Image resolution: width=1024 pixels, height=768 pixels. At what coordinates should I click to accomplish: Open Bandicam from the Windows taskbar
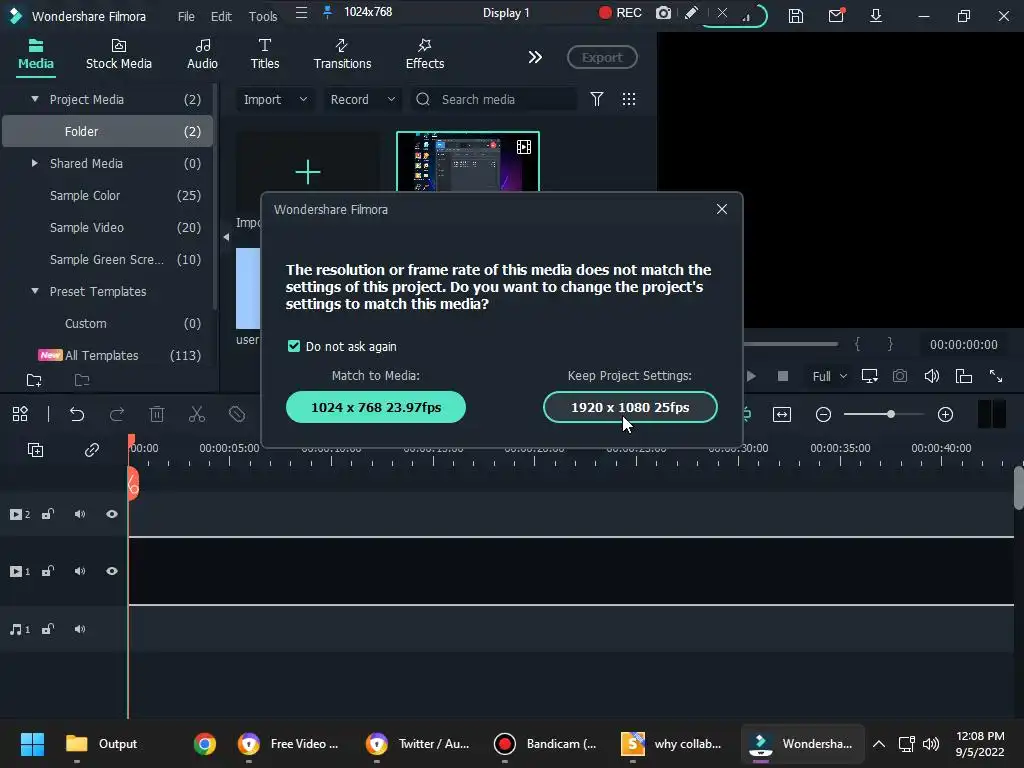(x=545, y=744)
